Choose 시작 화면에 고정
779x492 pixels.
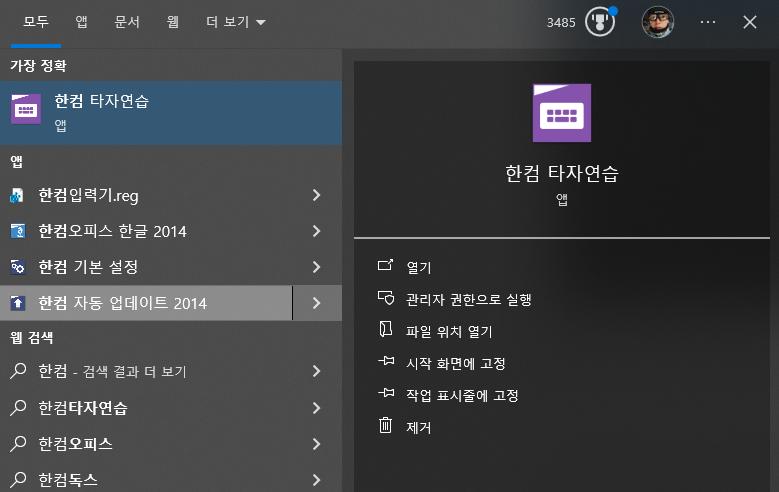coord(456,363)
